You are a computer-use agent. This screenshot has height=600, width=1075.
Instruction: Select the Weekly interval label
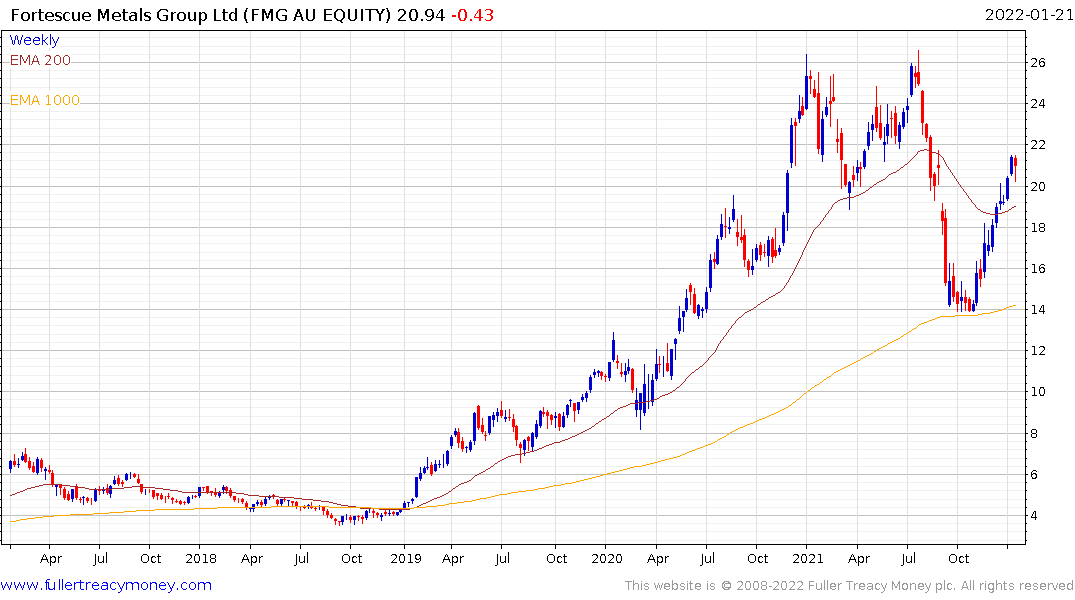coord(34,40)
